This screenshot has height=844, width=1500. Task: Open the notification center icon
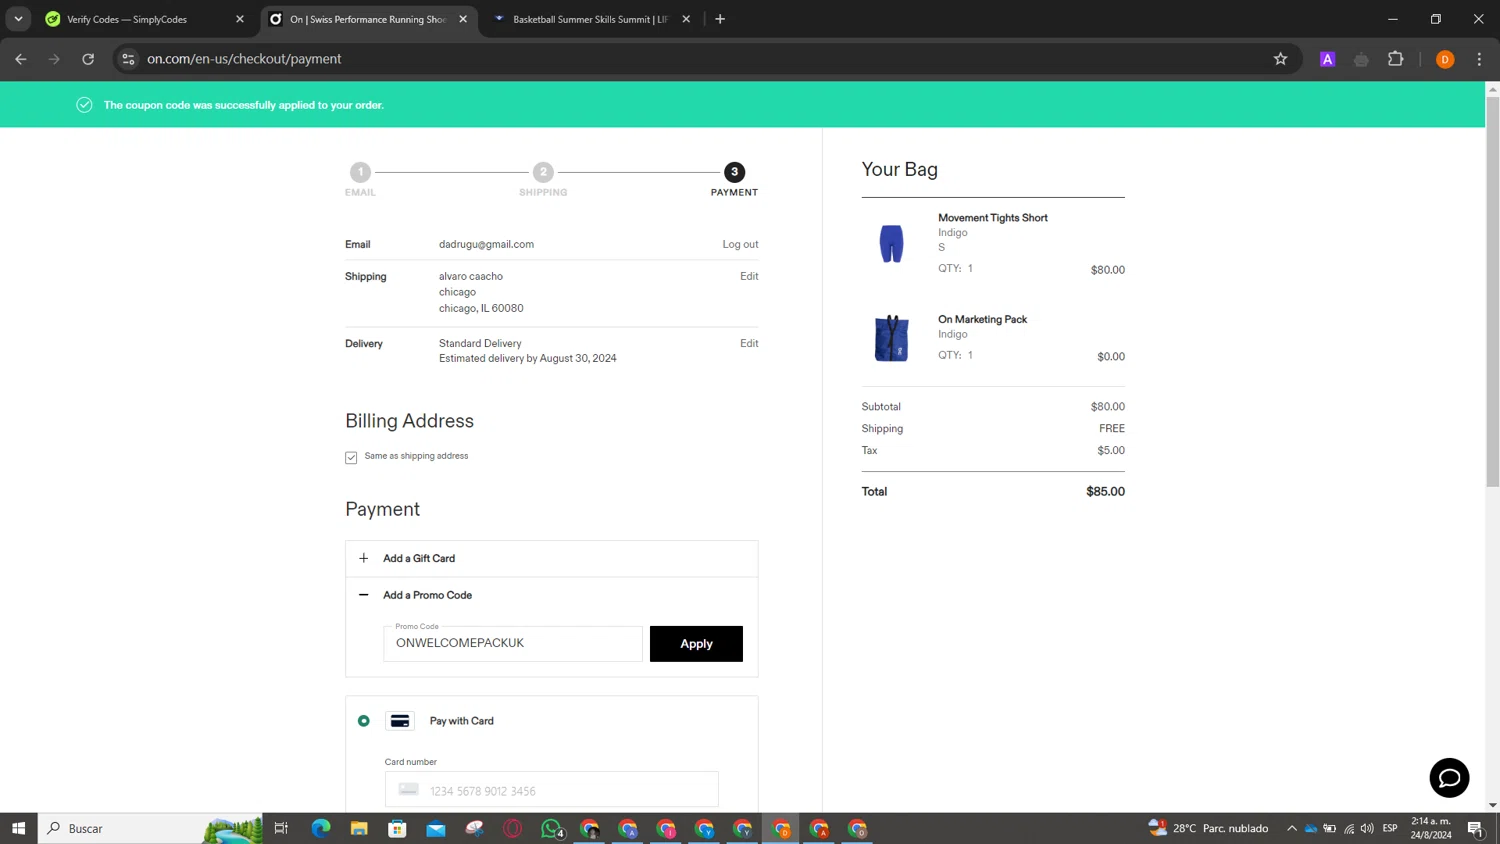coord(1475,828)
